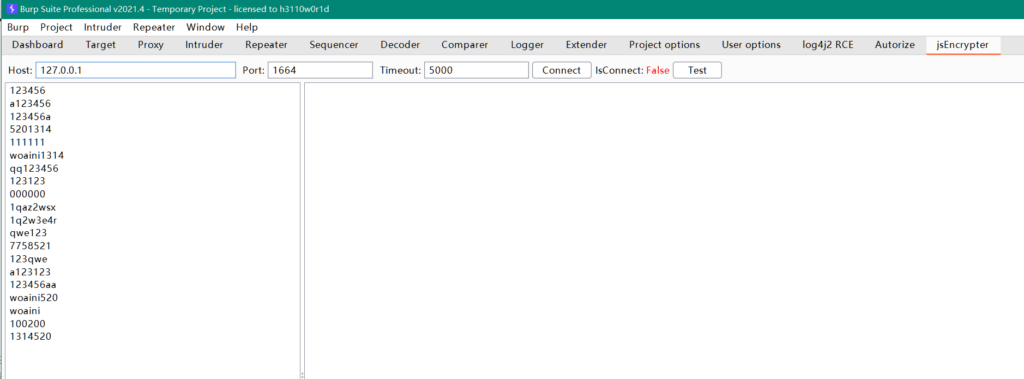
Task: Open the Project options tab
Action: click(665, 45)
